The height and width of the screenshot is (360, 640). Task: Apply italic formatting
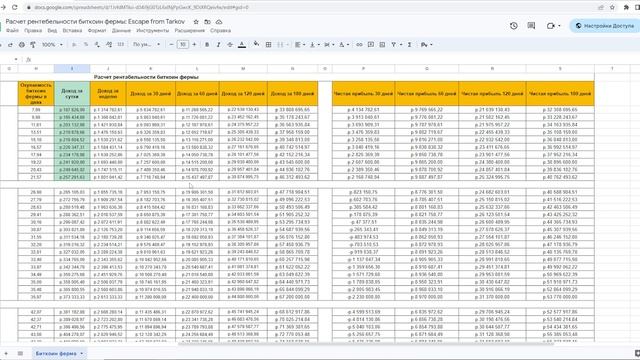[218, 44]
